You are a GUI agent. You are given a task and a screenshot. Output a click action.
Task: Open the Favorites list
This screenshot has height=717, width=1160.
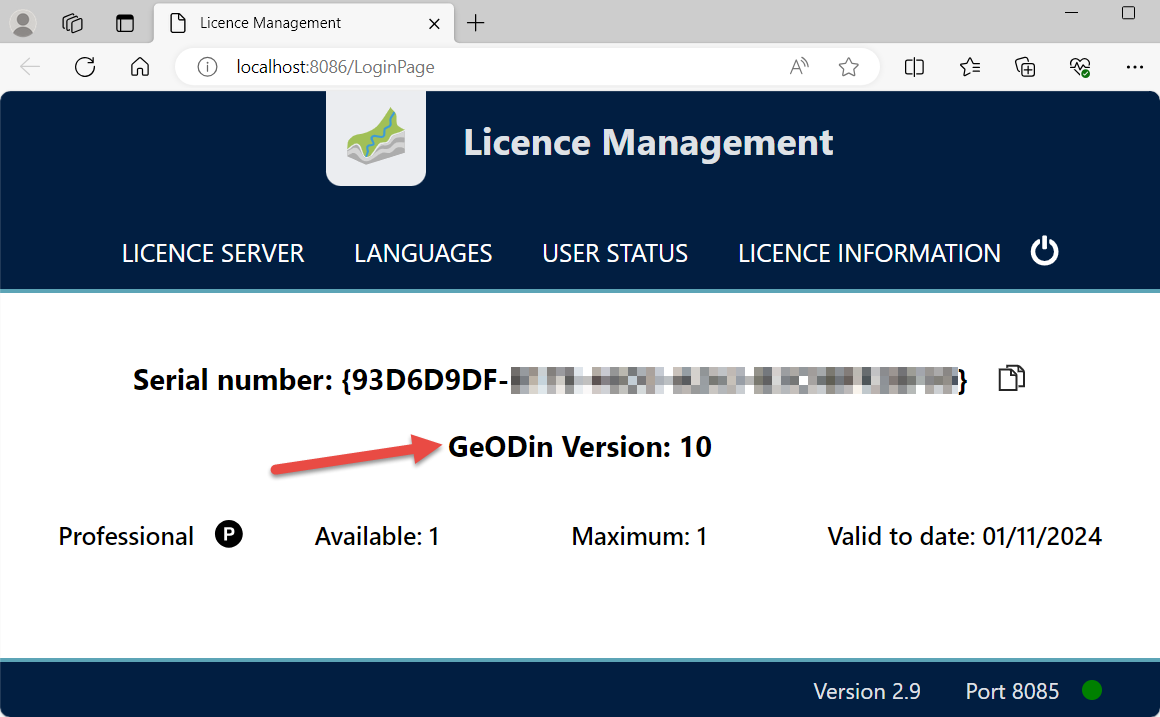970,67
